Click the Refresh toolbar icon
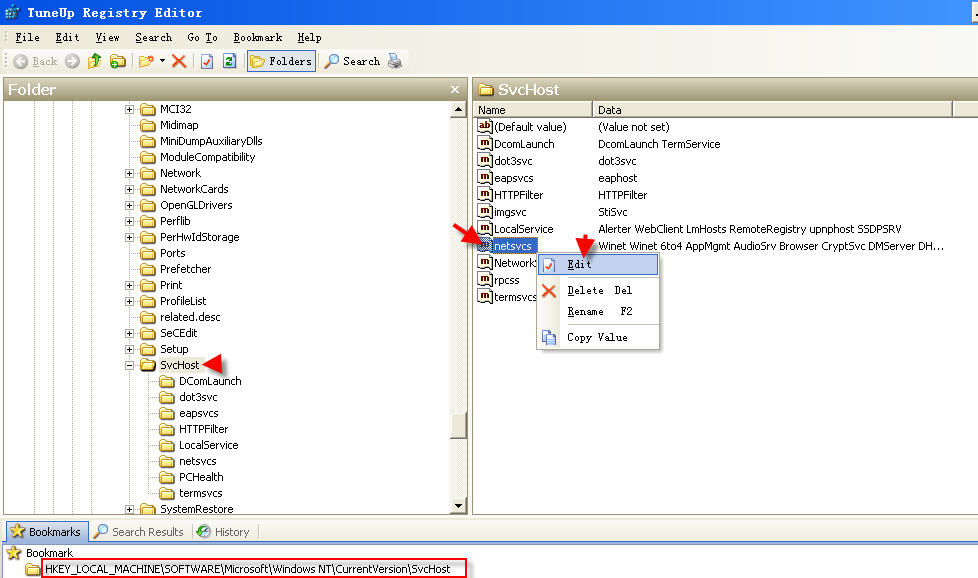 click(230, 61)
